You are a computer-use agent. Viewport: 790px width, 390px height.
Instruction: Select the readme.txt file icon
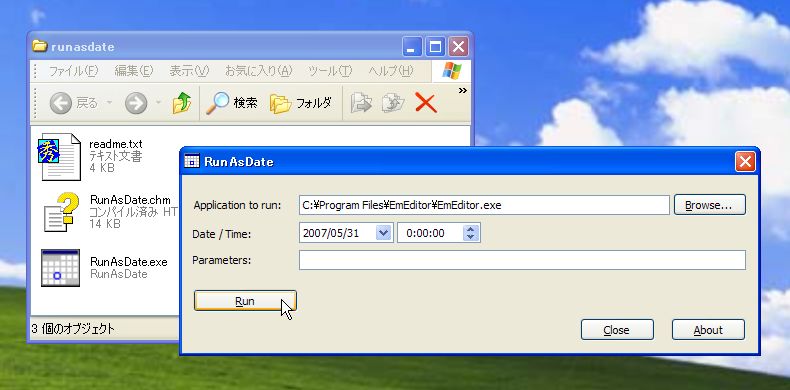59,157
